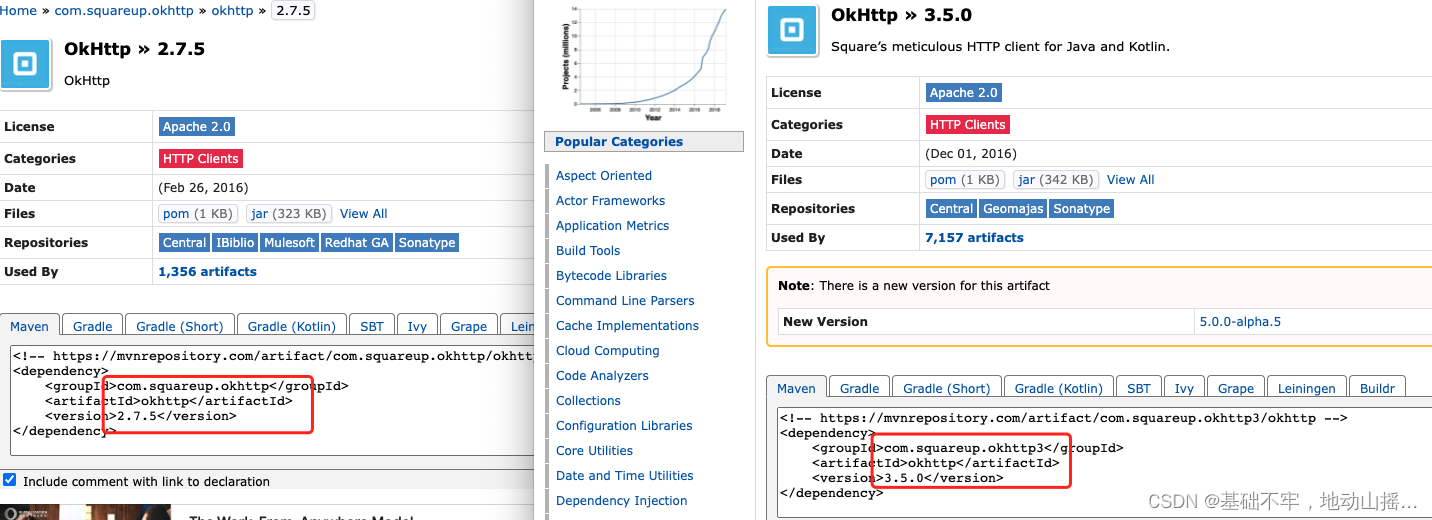Select Gradle (Short) tab in 3.5.0 page
The width and height of the screenshot is (1432, 520).
(947, 388)
